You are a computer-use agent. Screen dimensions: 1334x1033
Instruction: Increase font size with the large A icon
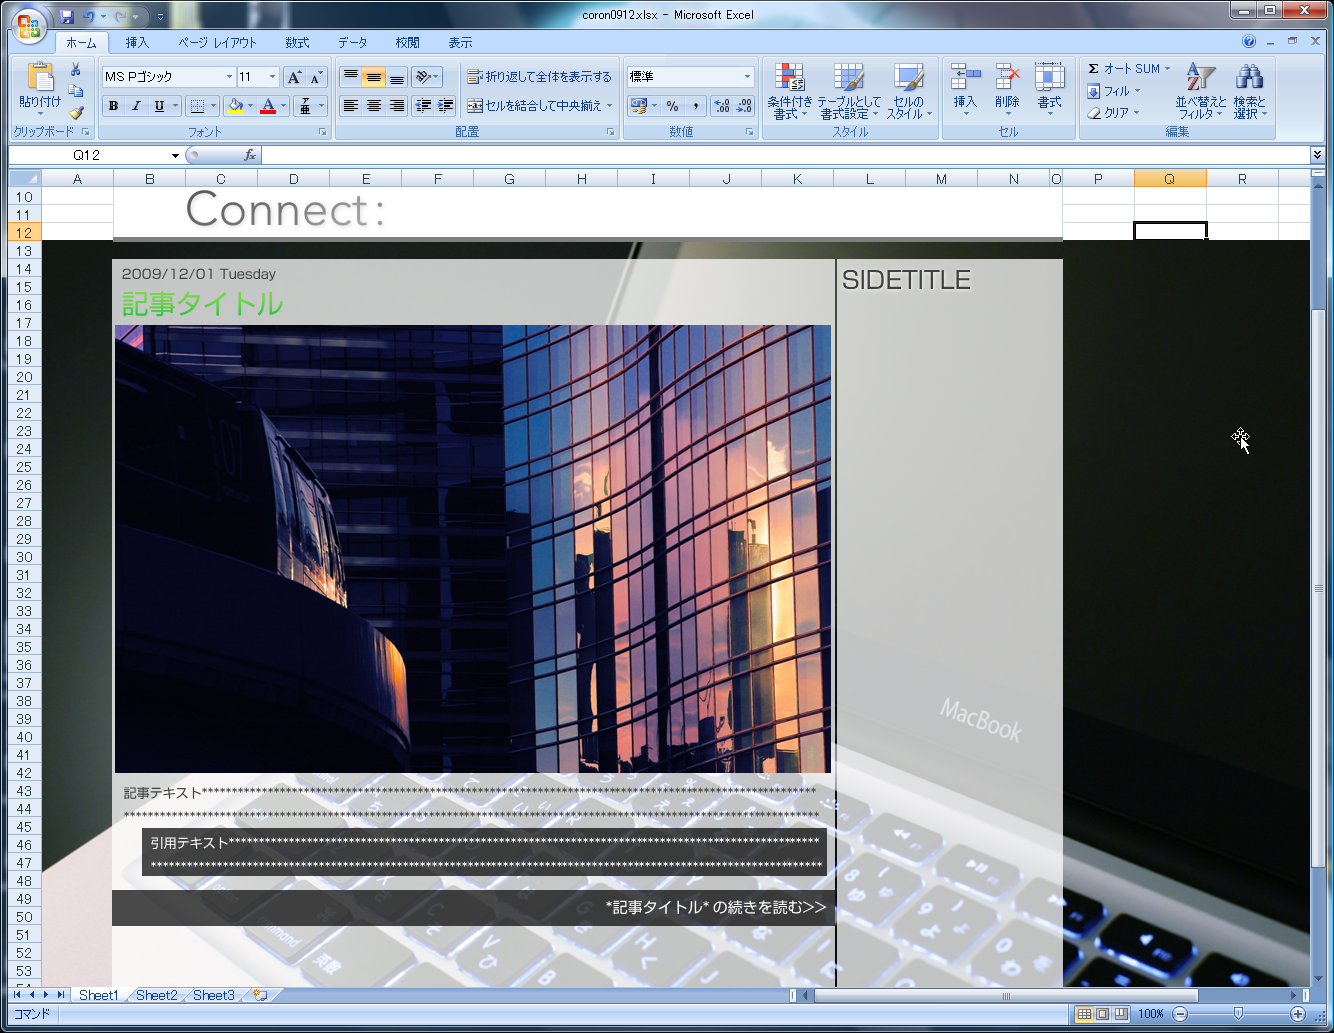(294, 77)
